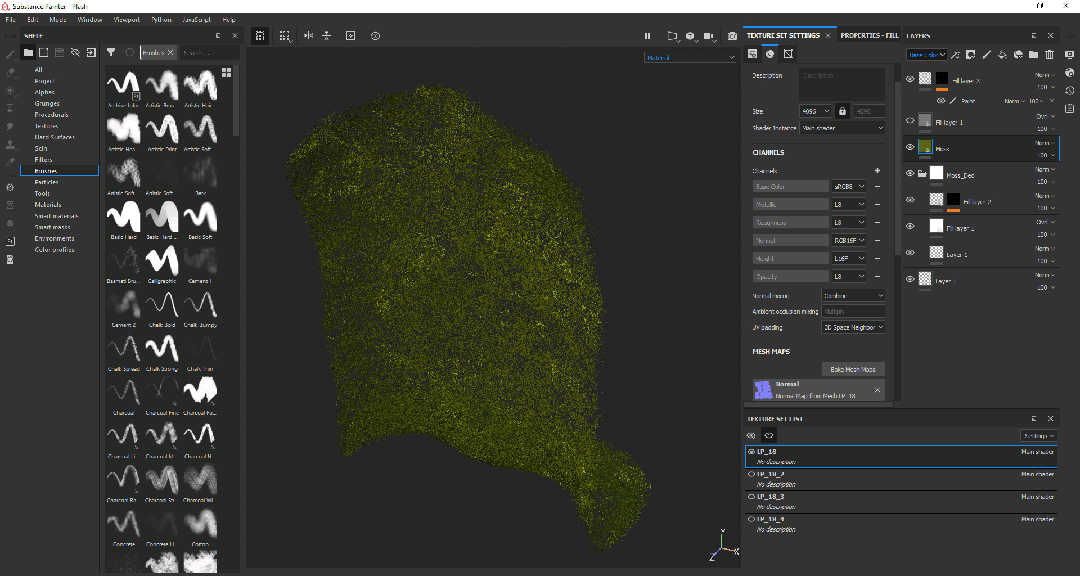Click the plus icon to add a channel
Viewport: 1080px width, 576px height.
coord(877,171)
